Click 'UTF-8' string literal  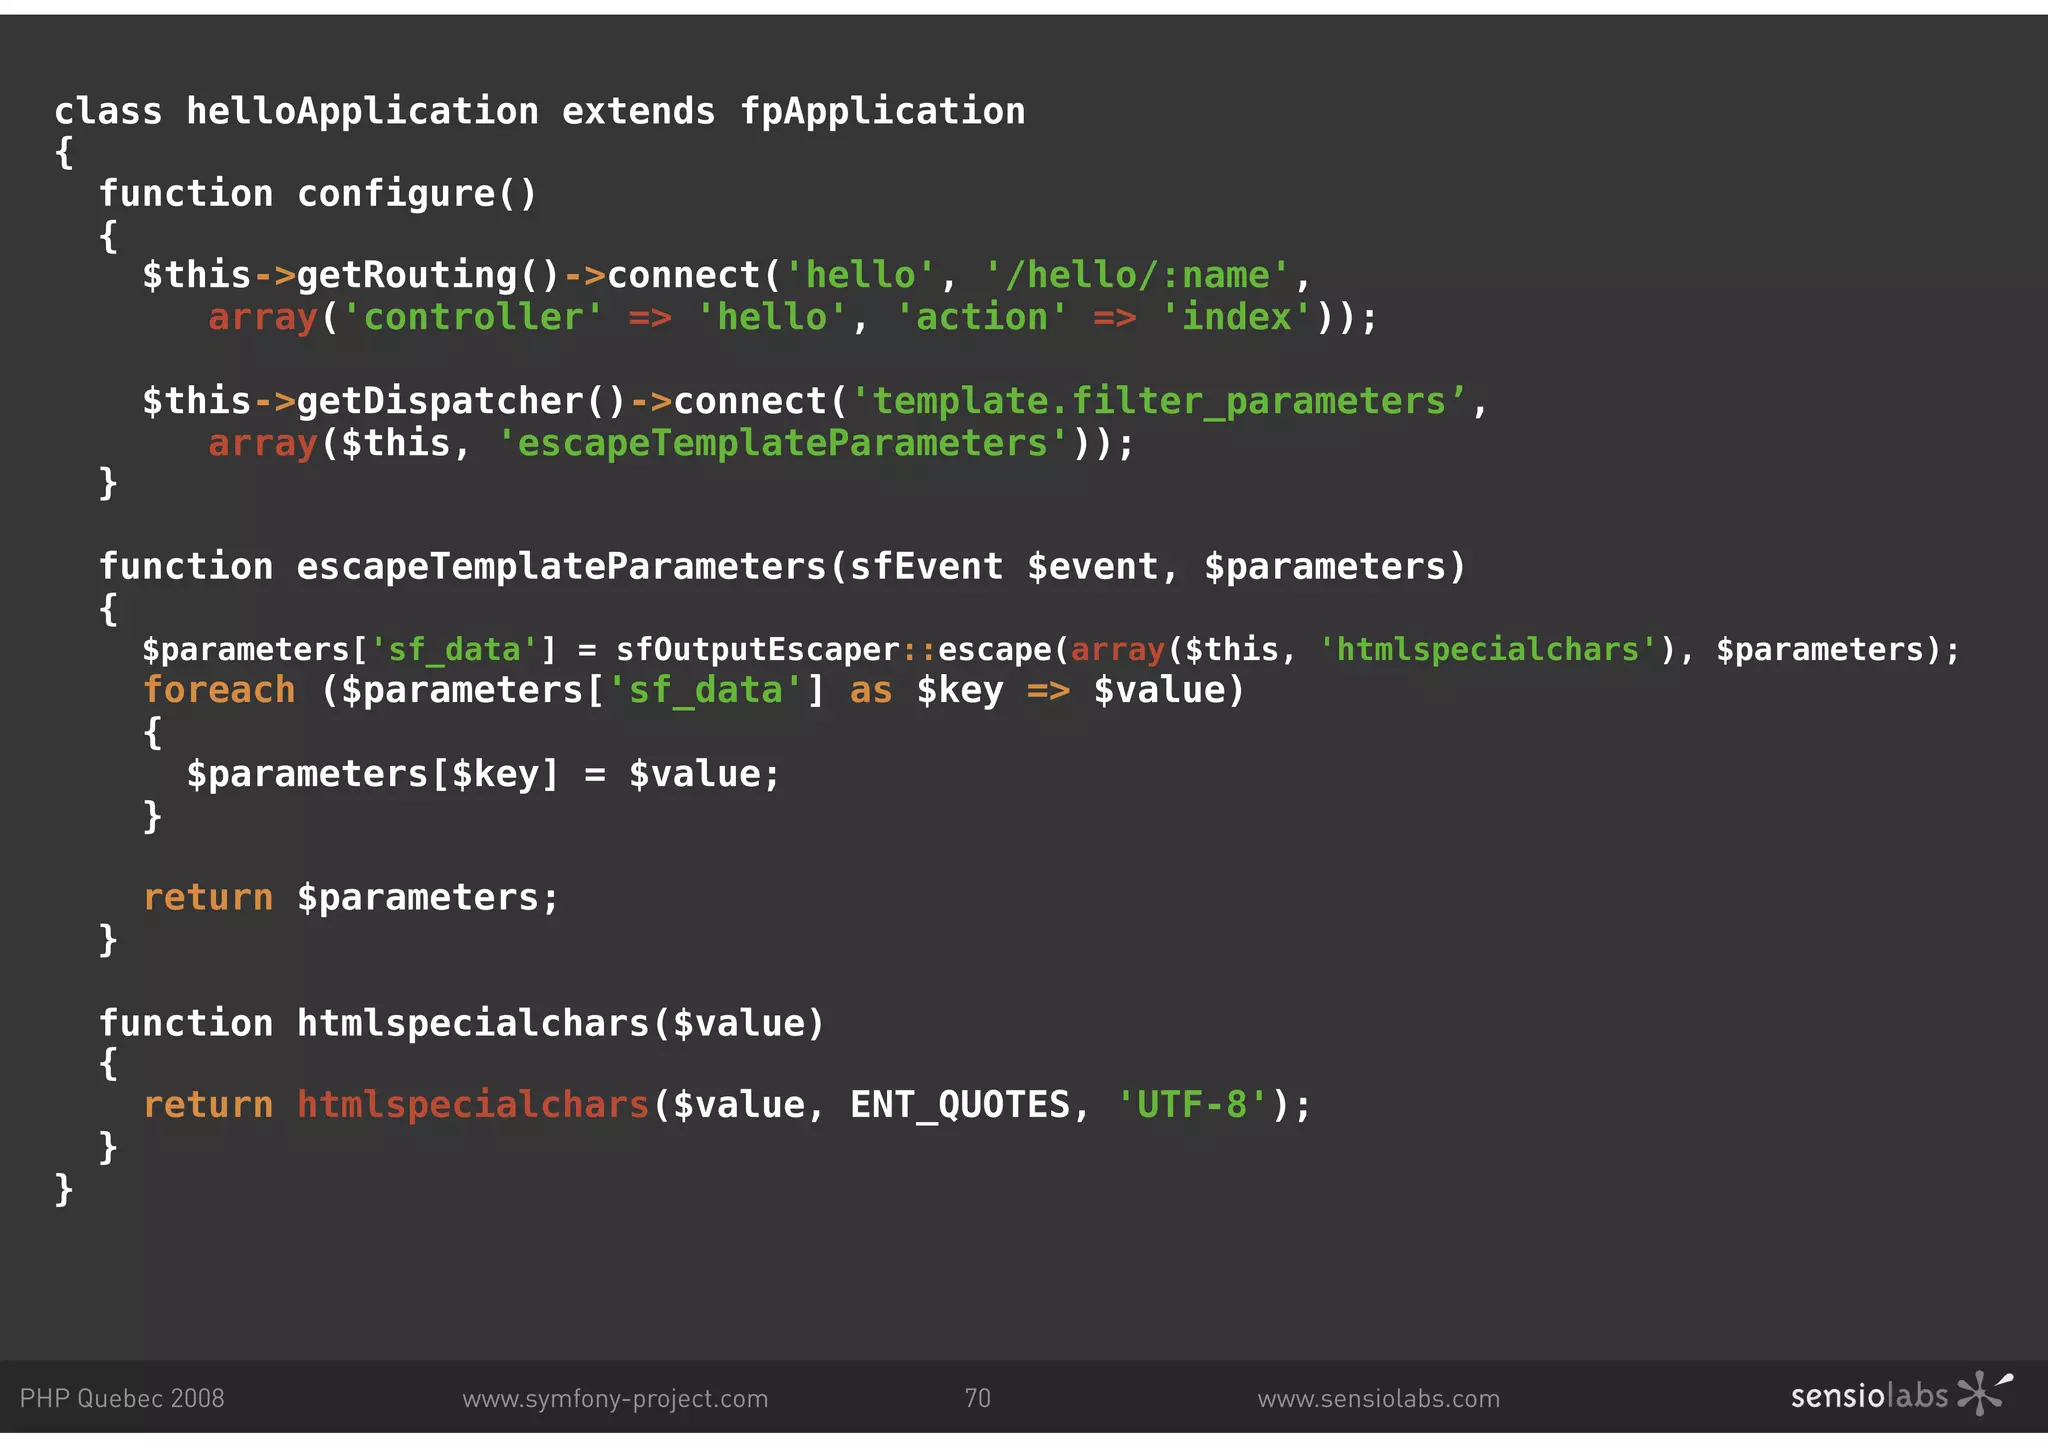coord(1192,1105)
